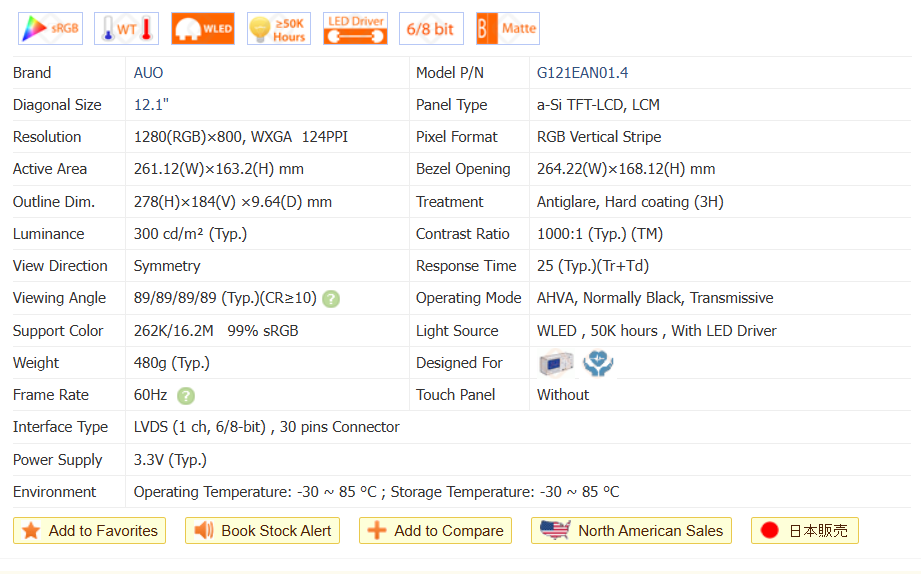Click the G121EAN01.4 model number
The width and height of the screenshot is (921, 574).
(582, 73)
